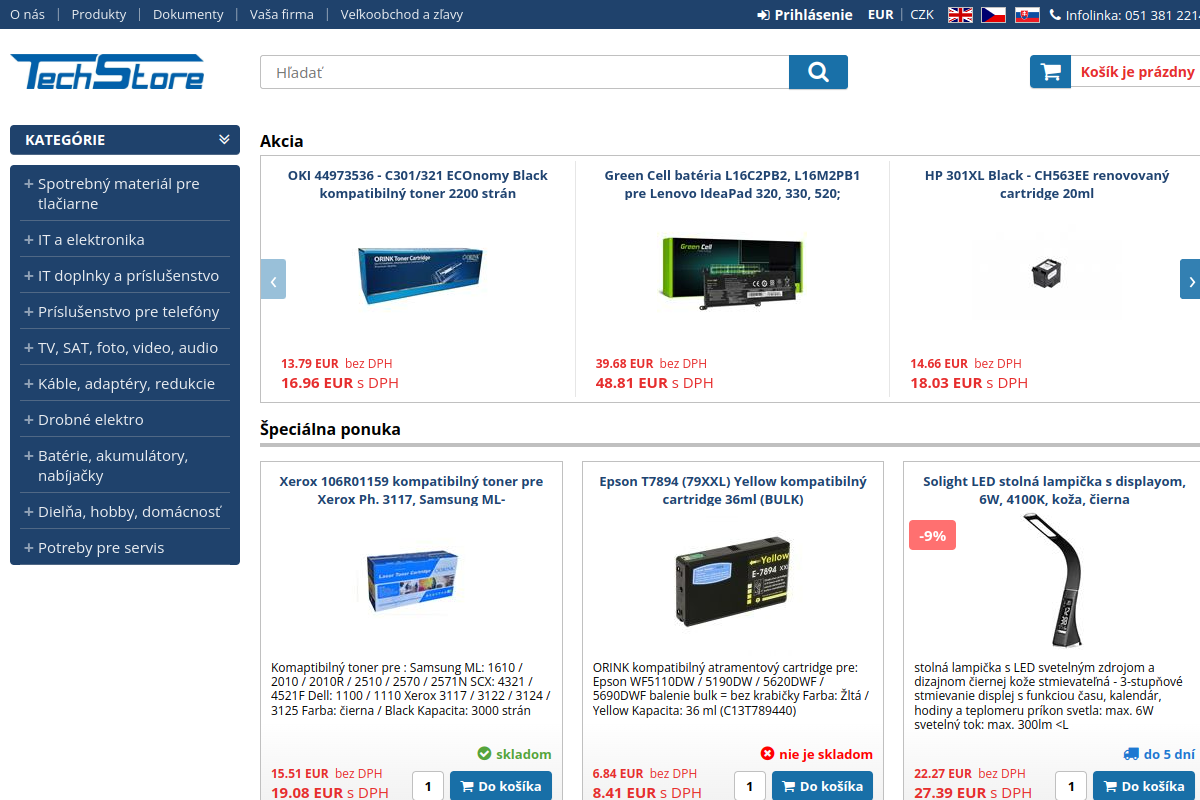
Task: Select CZK currency
Action: pyautogui.click(x=922, y=15)
